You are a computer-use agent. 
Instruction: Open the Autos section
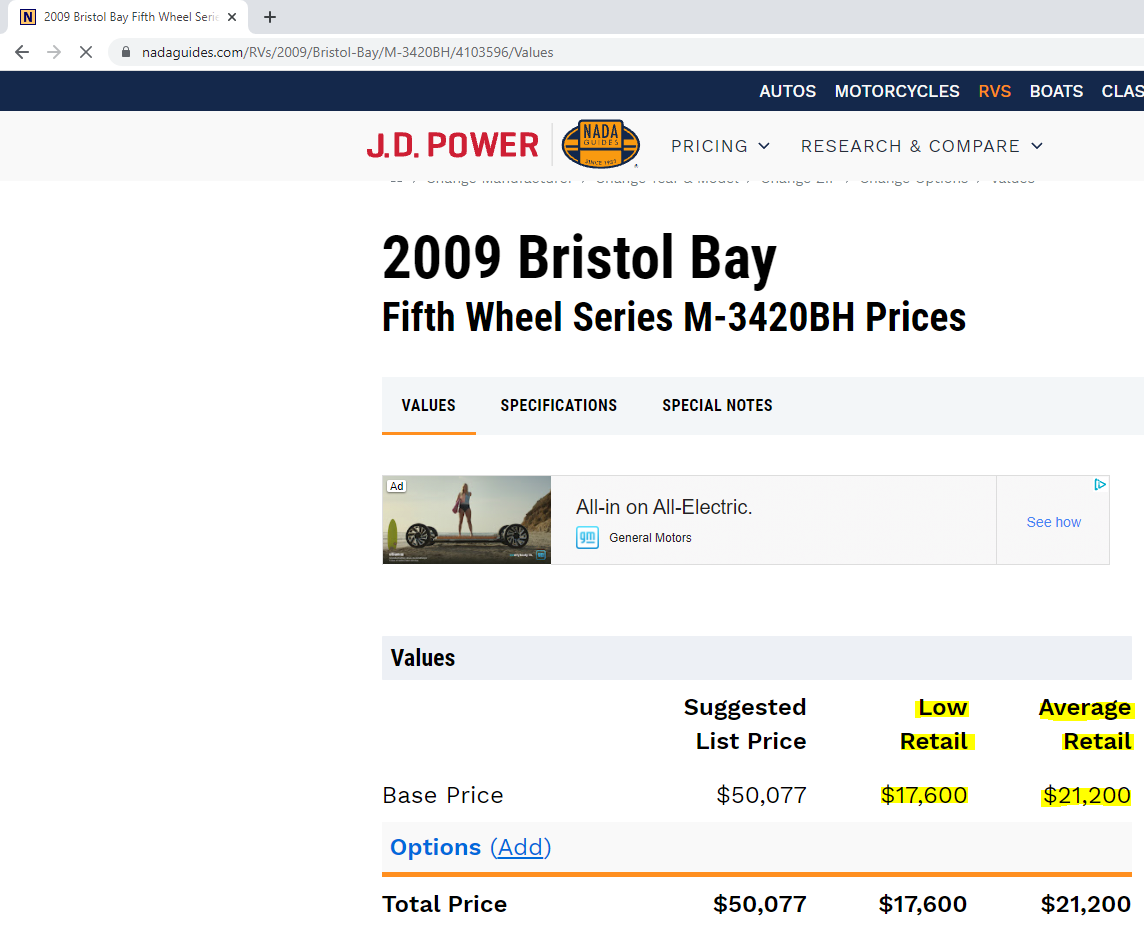coord(787,91)
